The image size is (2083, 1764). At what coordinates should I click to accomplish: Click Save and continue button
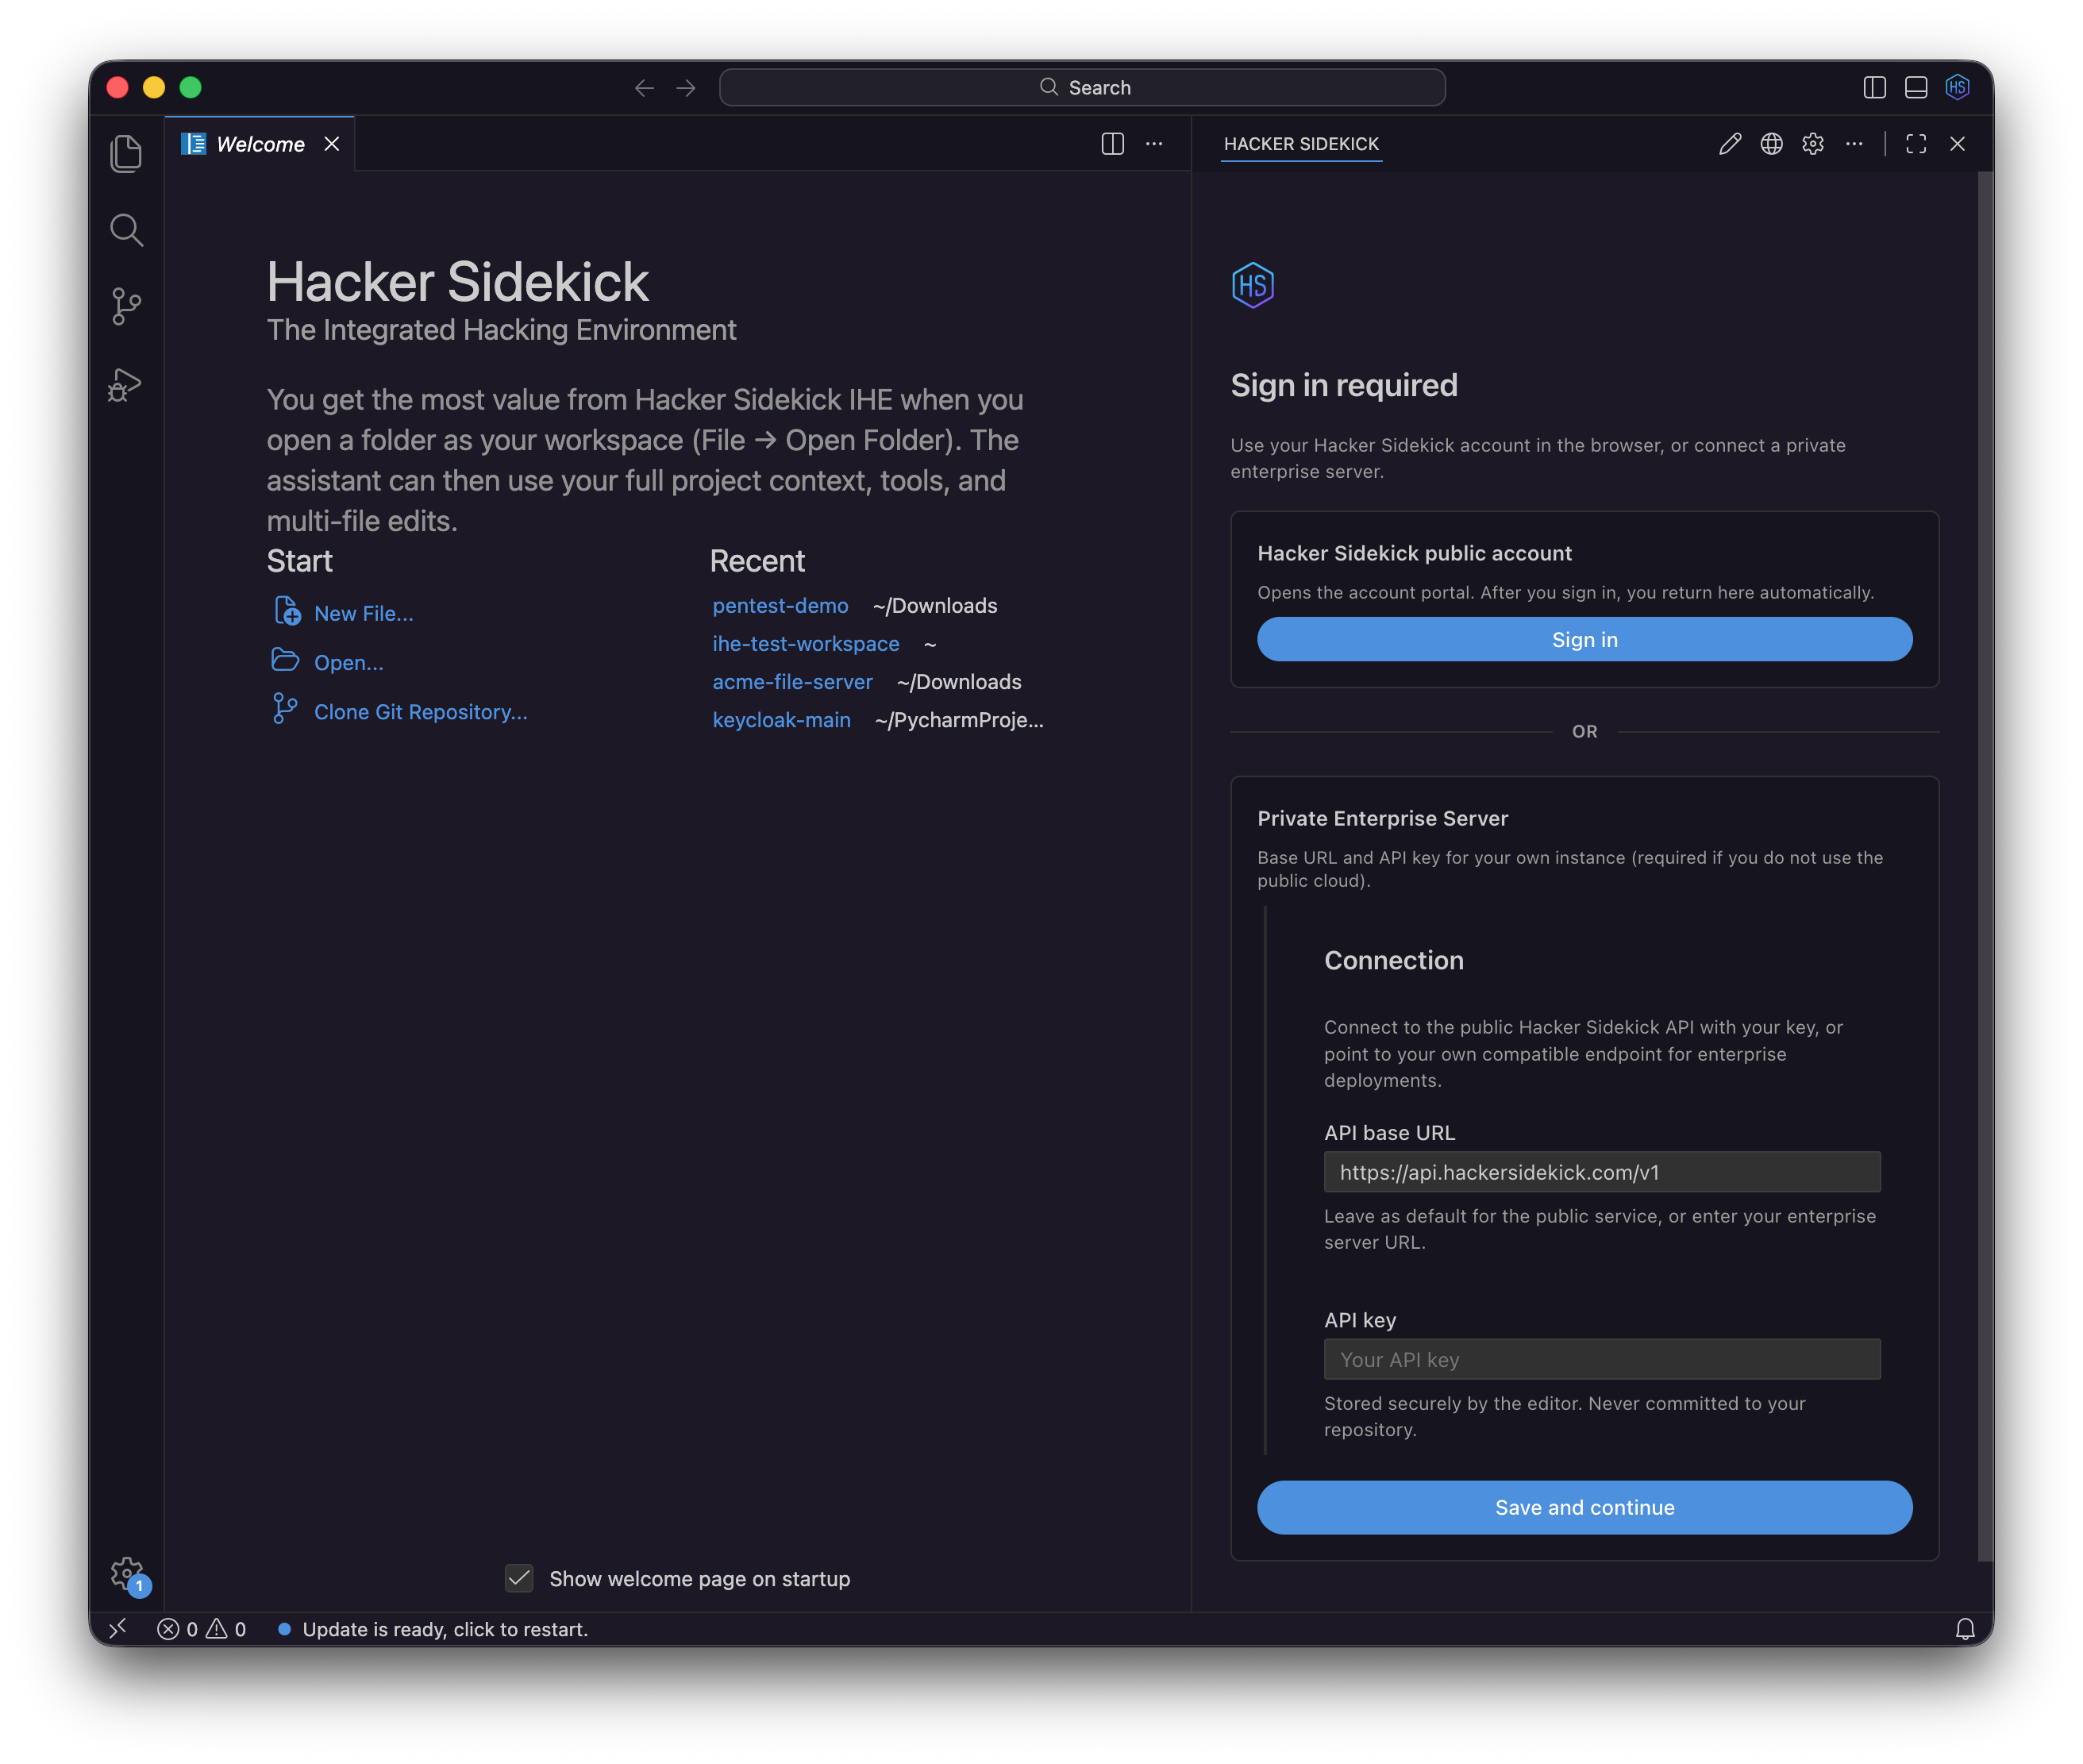pos(1585,1508)
